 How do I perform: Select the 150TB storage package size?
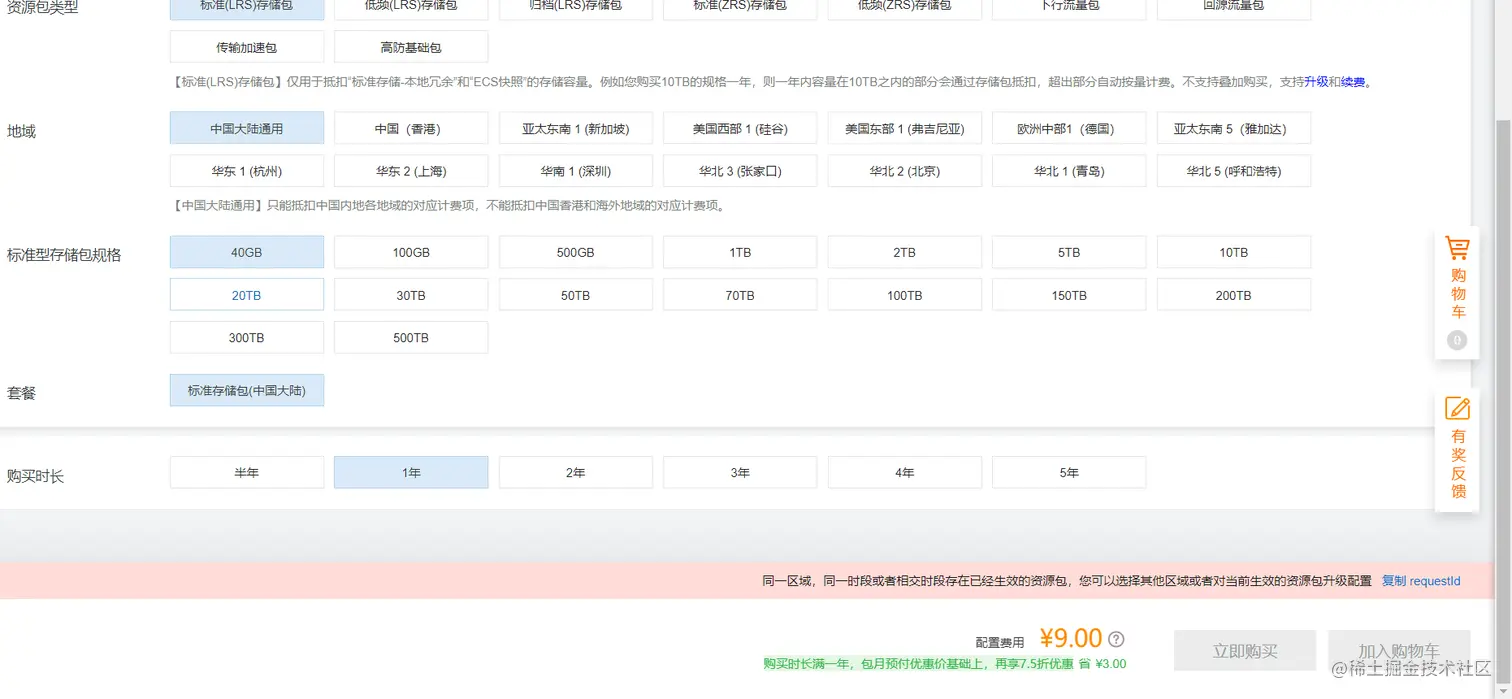1069,295
